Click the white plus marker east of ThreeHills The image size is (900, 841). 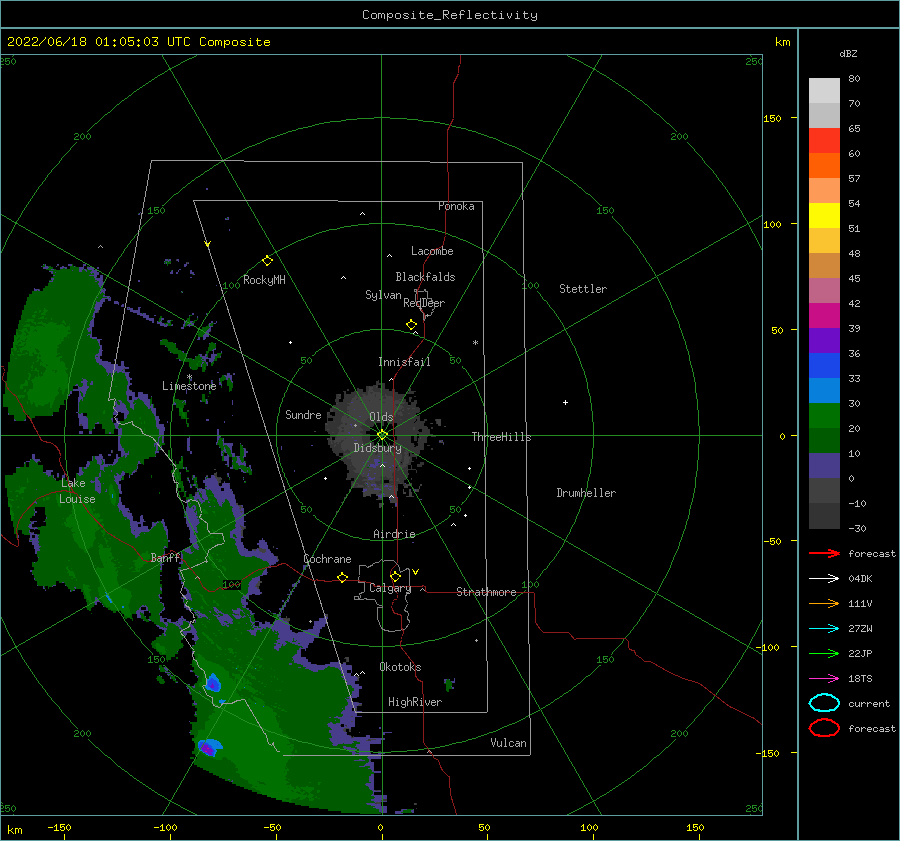[565, 402]
